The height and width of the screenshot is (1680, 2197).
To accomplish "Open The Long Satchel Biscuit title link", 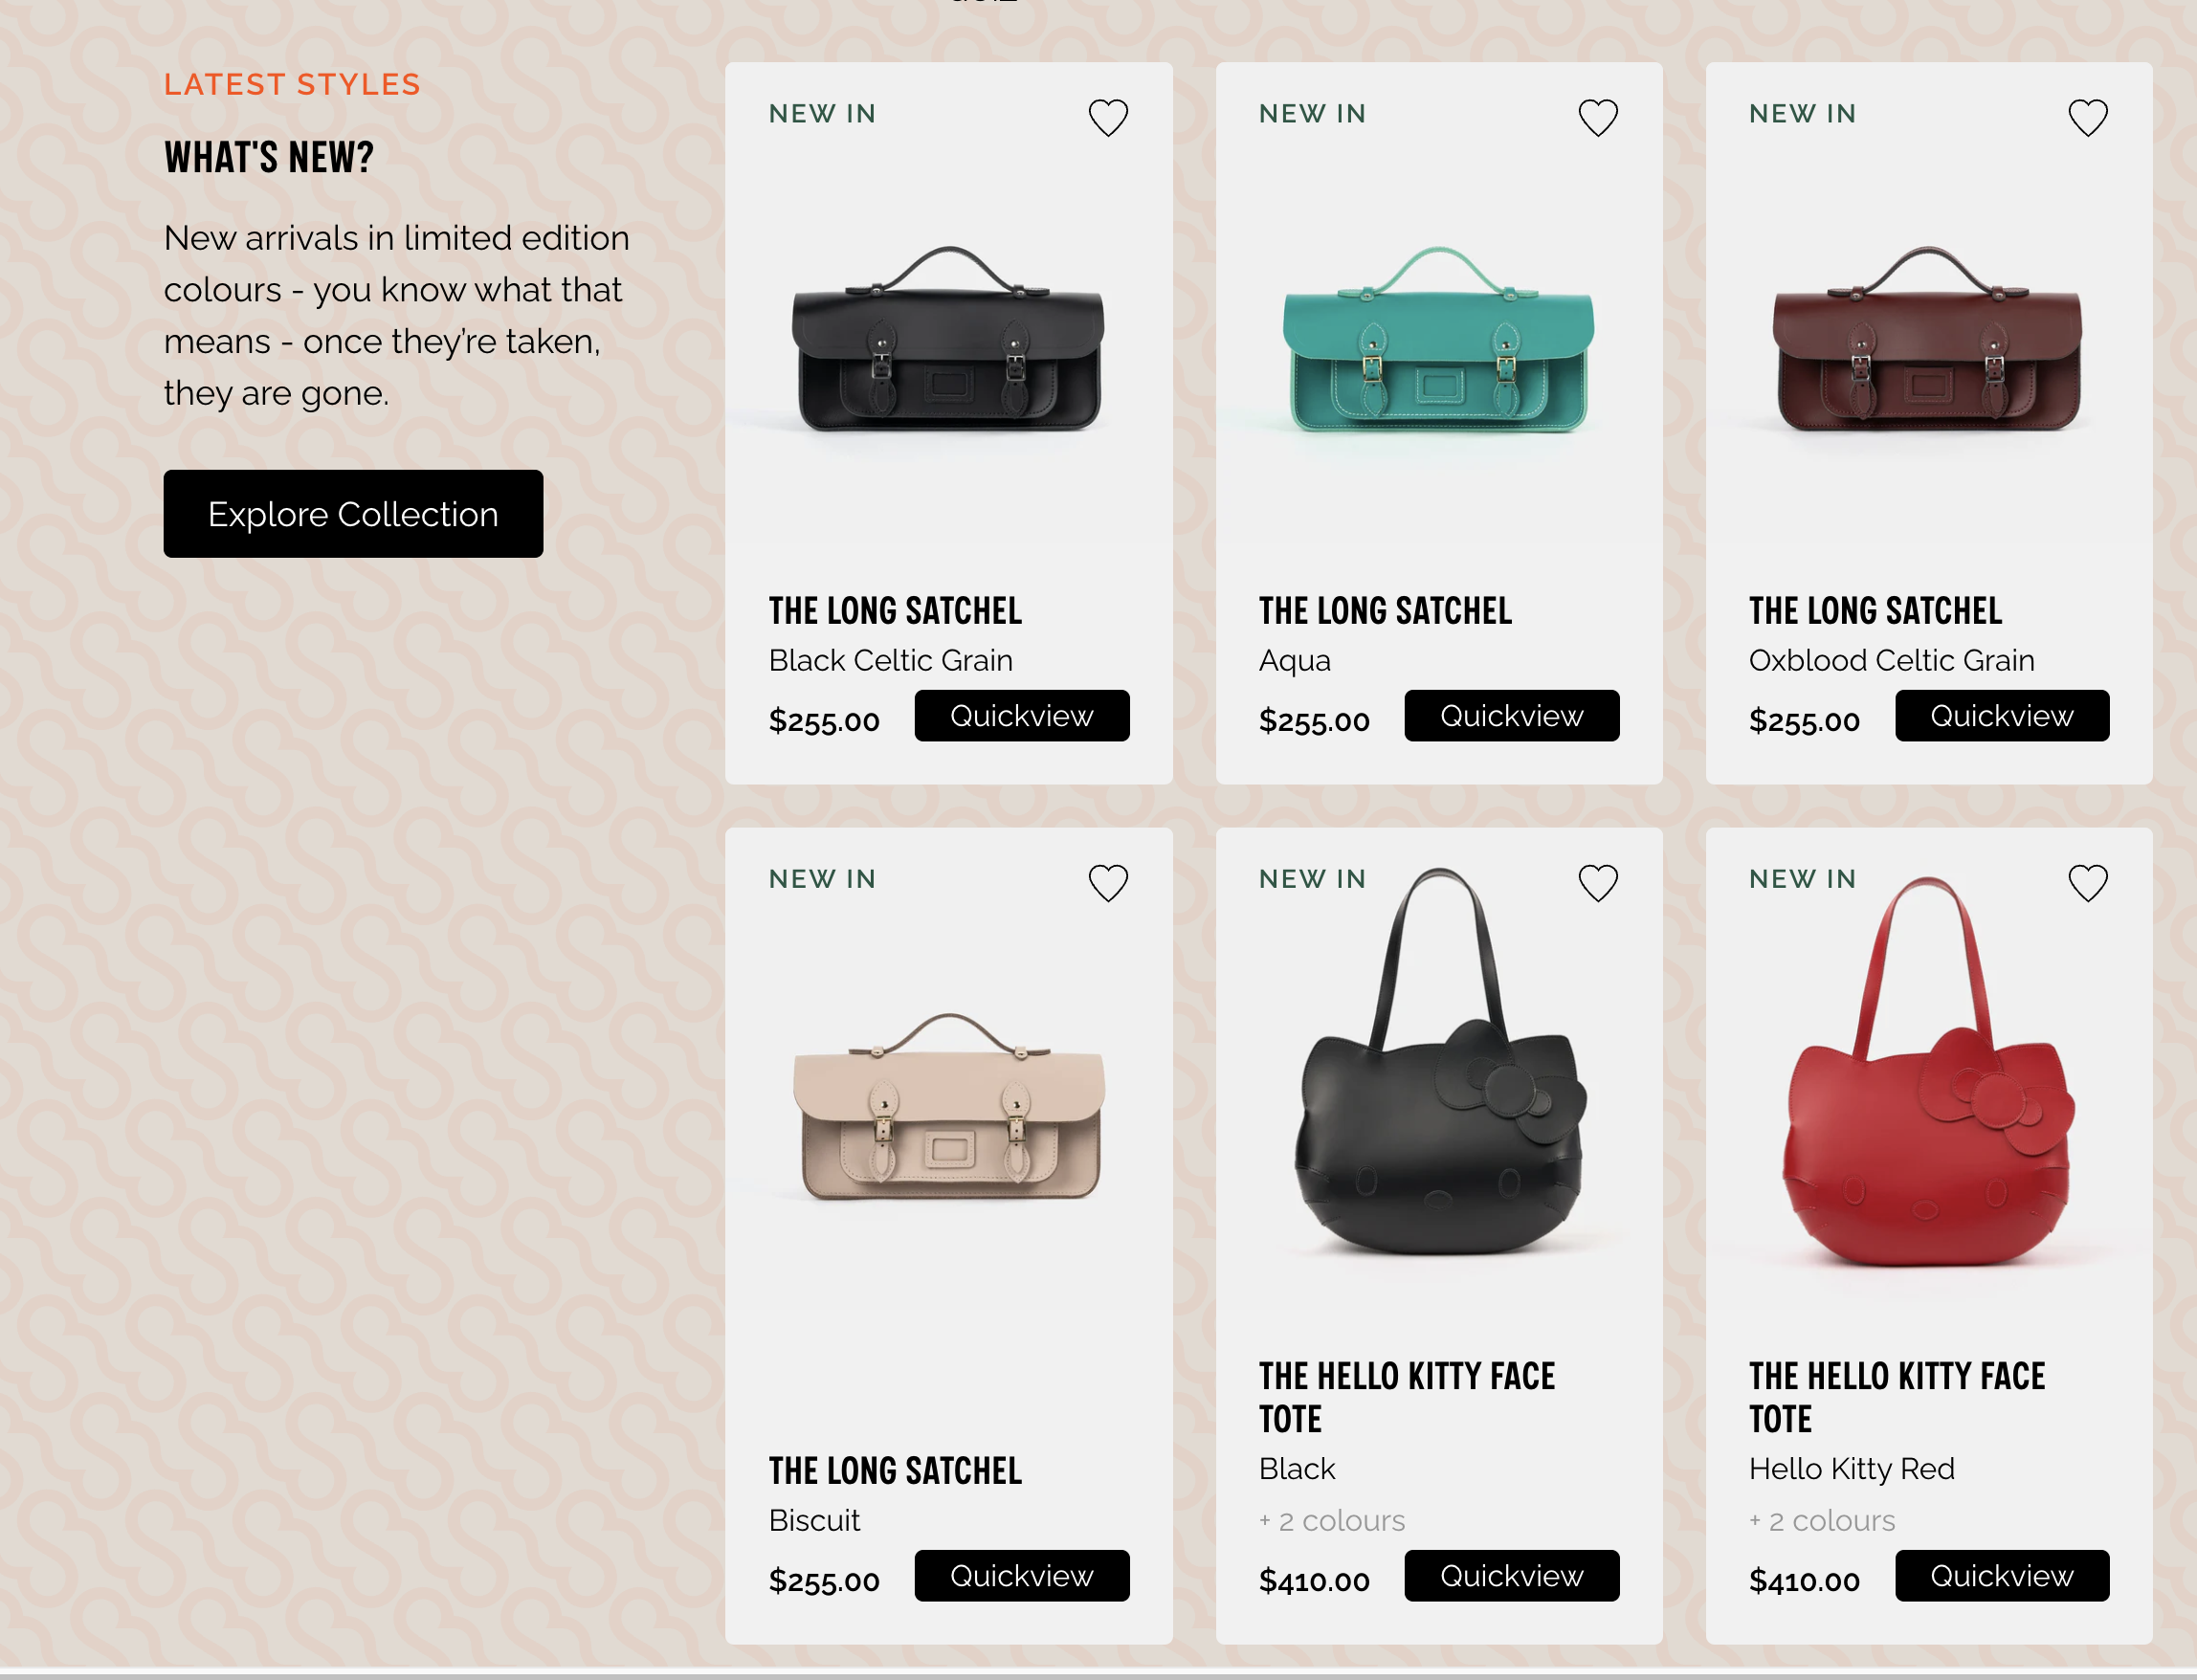I will (x=895, y=1470).
